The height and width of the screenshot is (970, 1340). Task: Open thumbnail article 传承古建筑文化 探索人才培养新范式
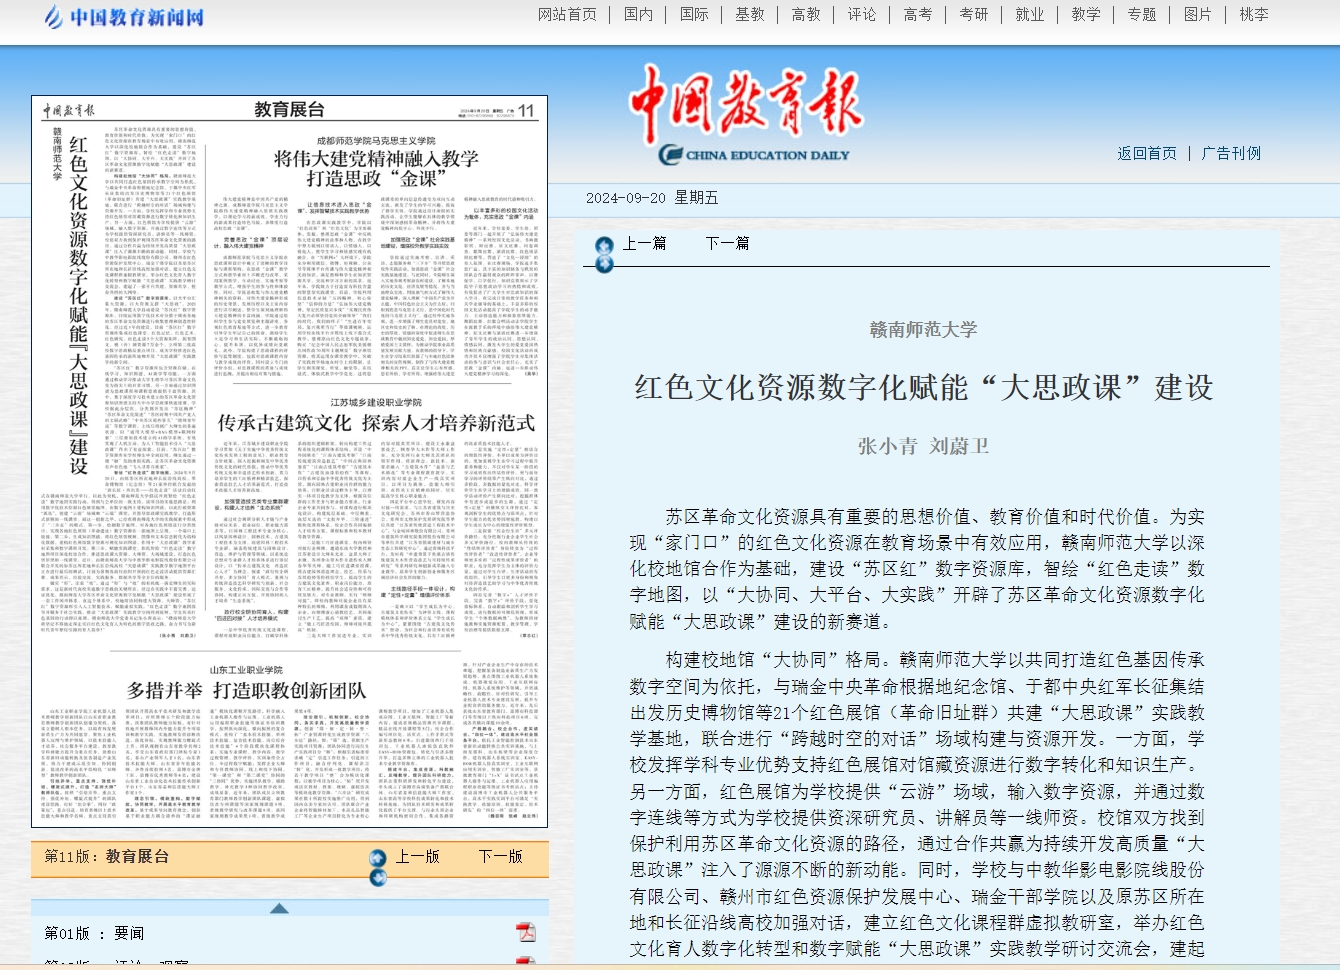[376, 423]
